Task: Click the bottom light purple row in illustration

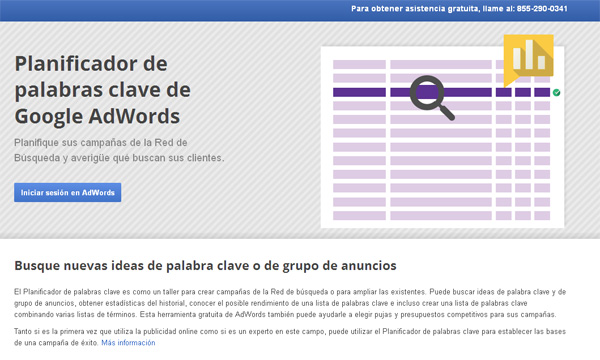Action: pyautogui.click(x=441, y=216)
